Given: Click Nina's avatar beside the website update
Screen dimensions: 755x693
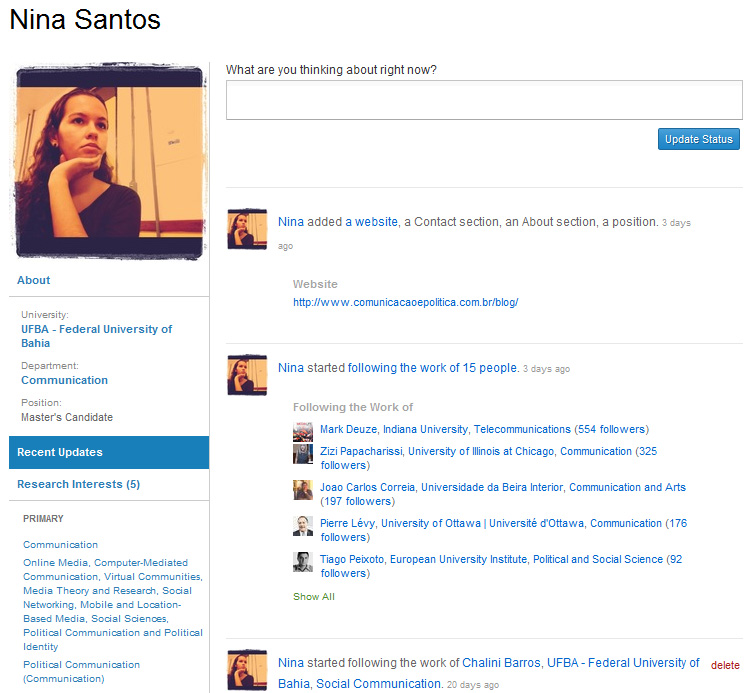Looking at the screenshot, I should [x=247, y=229].
